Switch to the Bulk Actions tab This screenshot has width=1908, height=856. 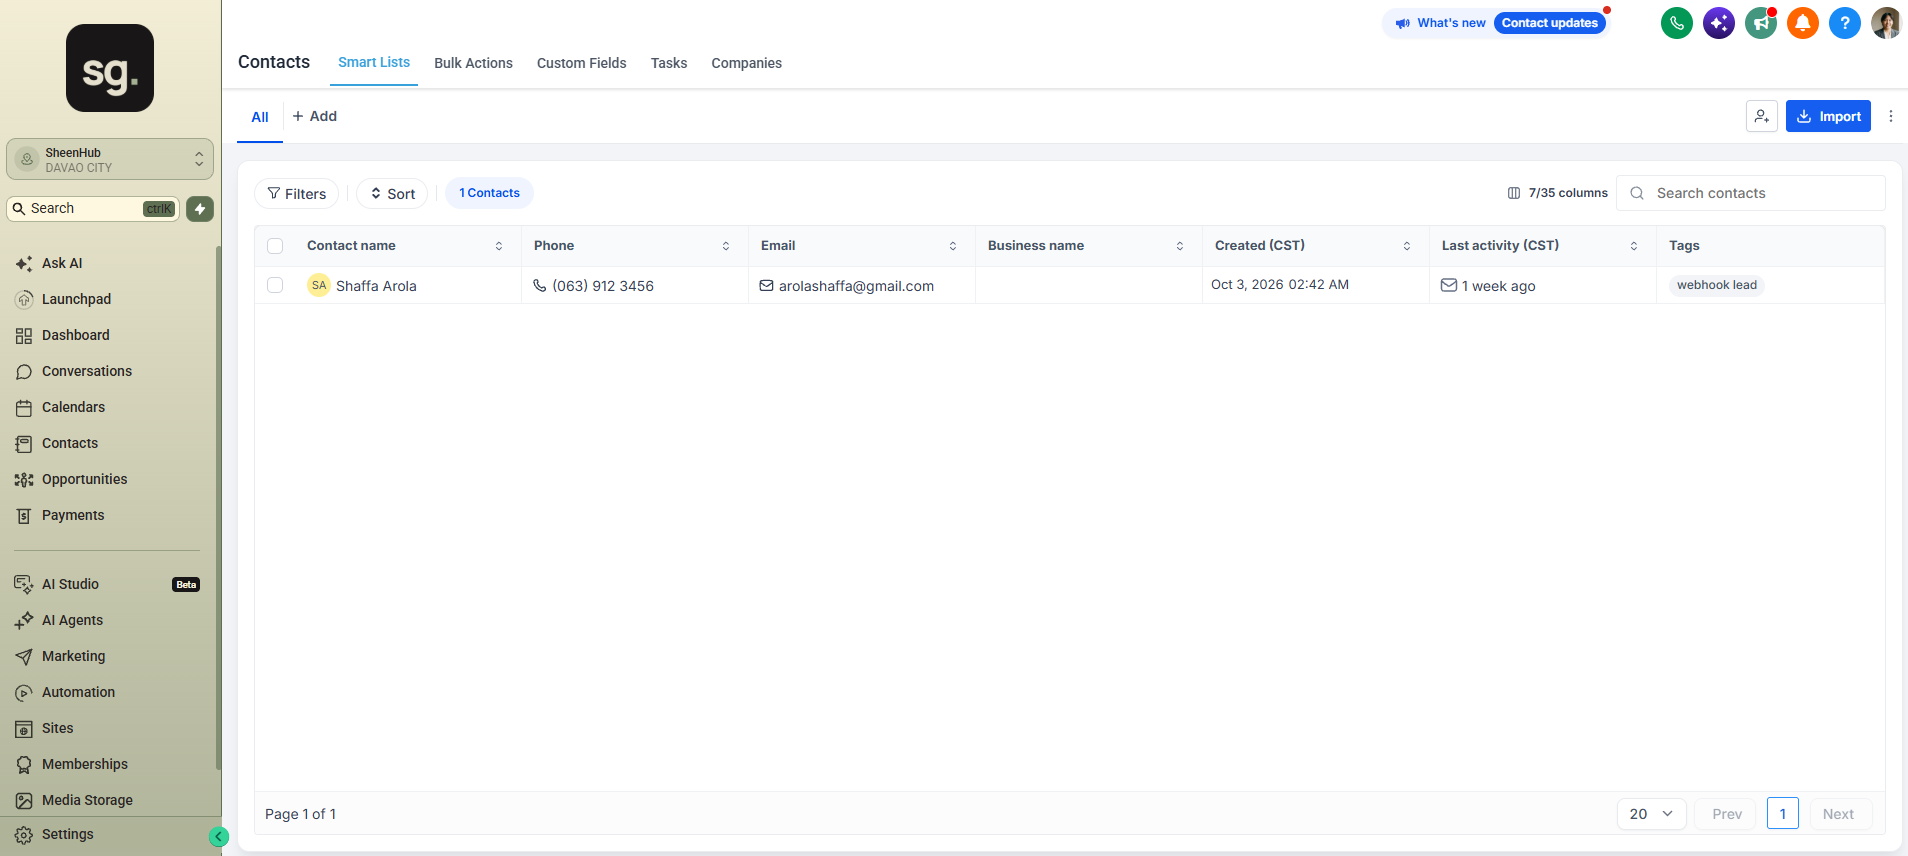click(473, 63)
